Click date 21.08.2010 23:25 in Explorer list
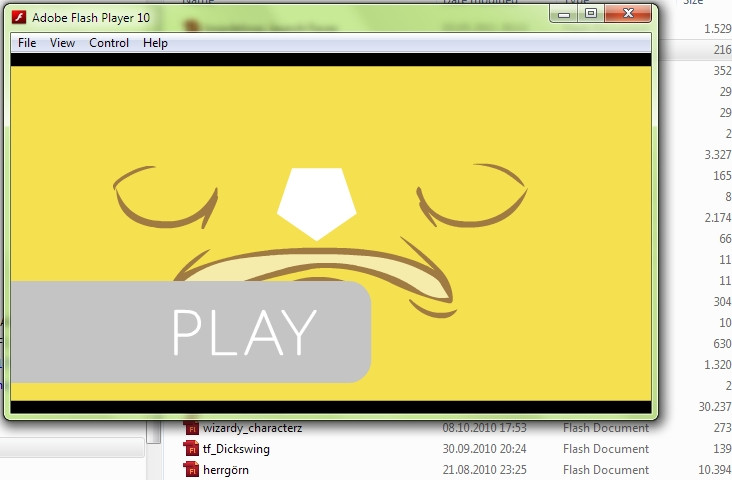Screen dimensions: 732x480 (x=484, y=470)
